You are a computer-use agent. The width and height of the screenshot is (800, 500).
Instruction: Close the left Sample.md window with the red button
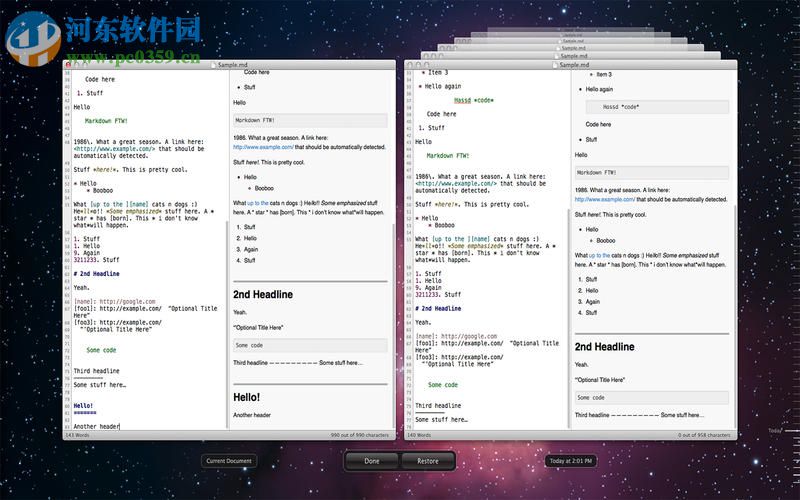point(68,65)
